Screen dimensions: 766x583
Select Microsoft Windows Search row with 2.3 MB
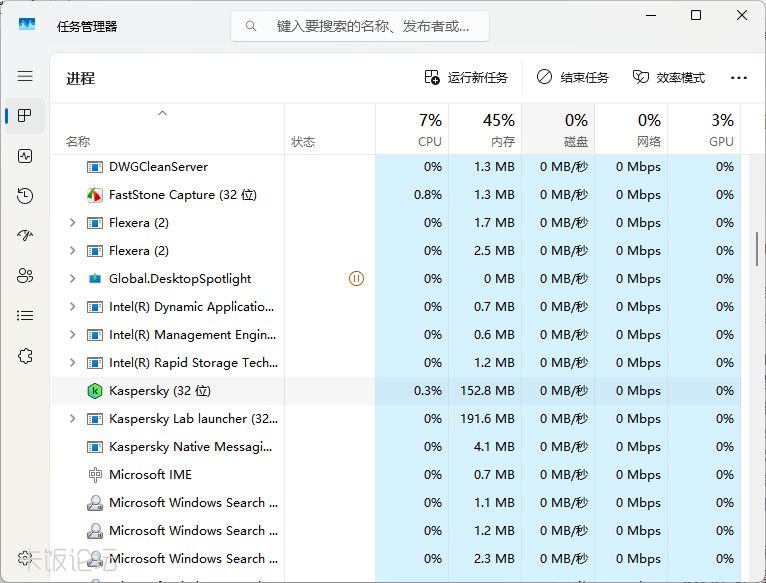click(395, 559)
